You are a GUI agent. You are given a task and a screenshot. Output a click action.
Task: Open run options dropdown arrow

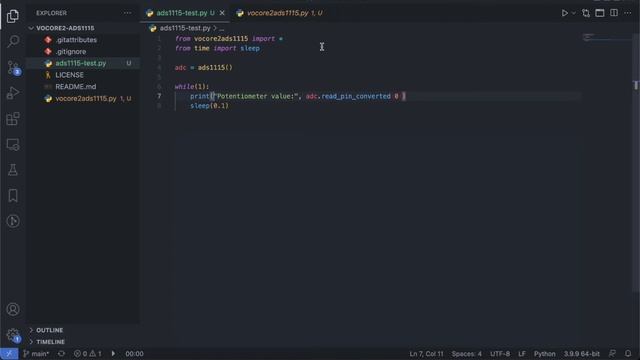[x=573, y=13]
